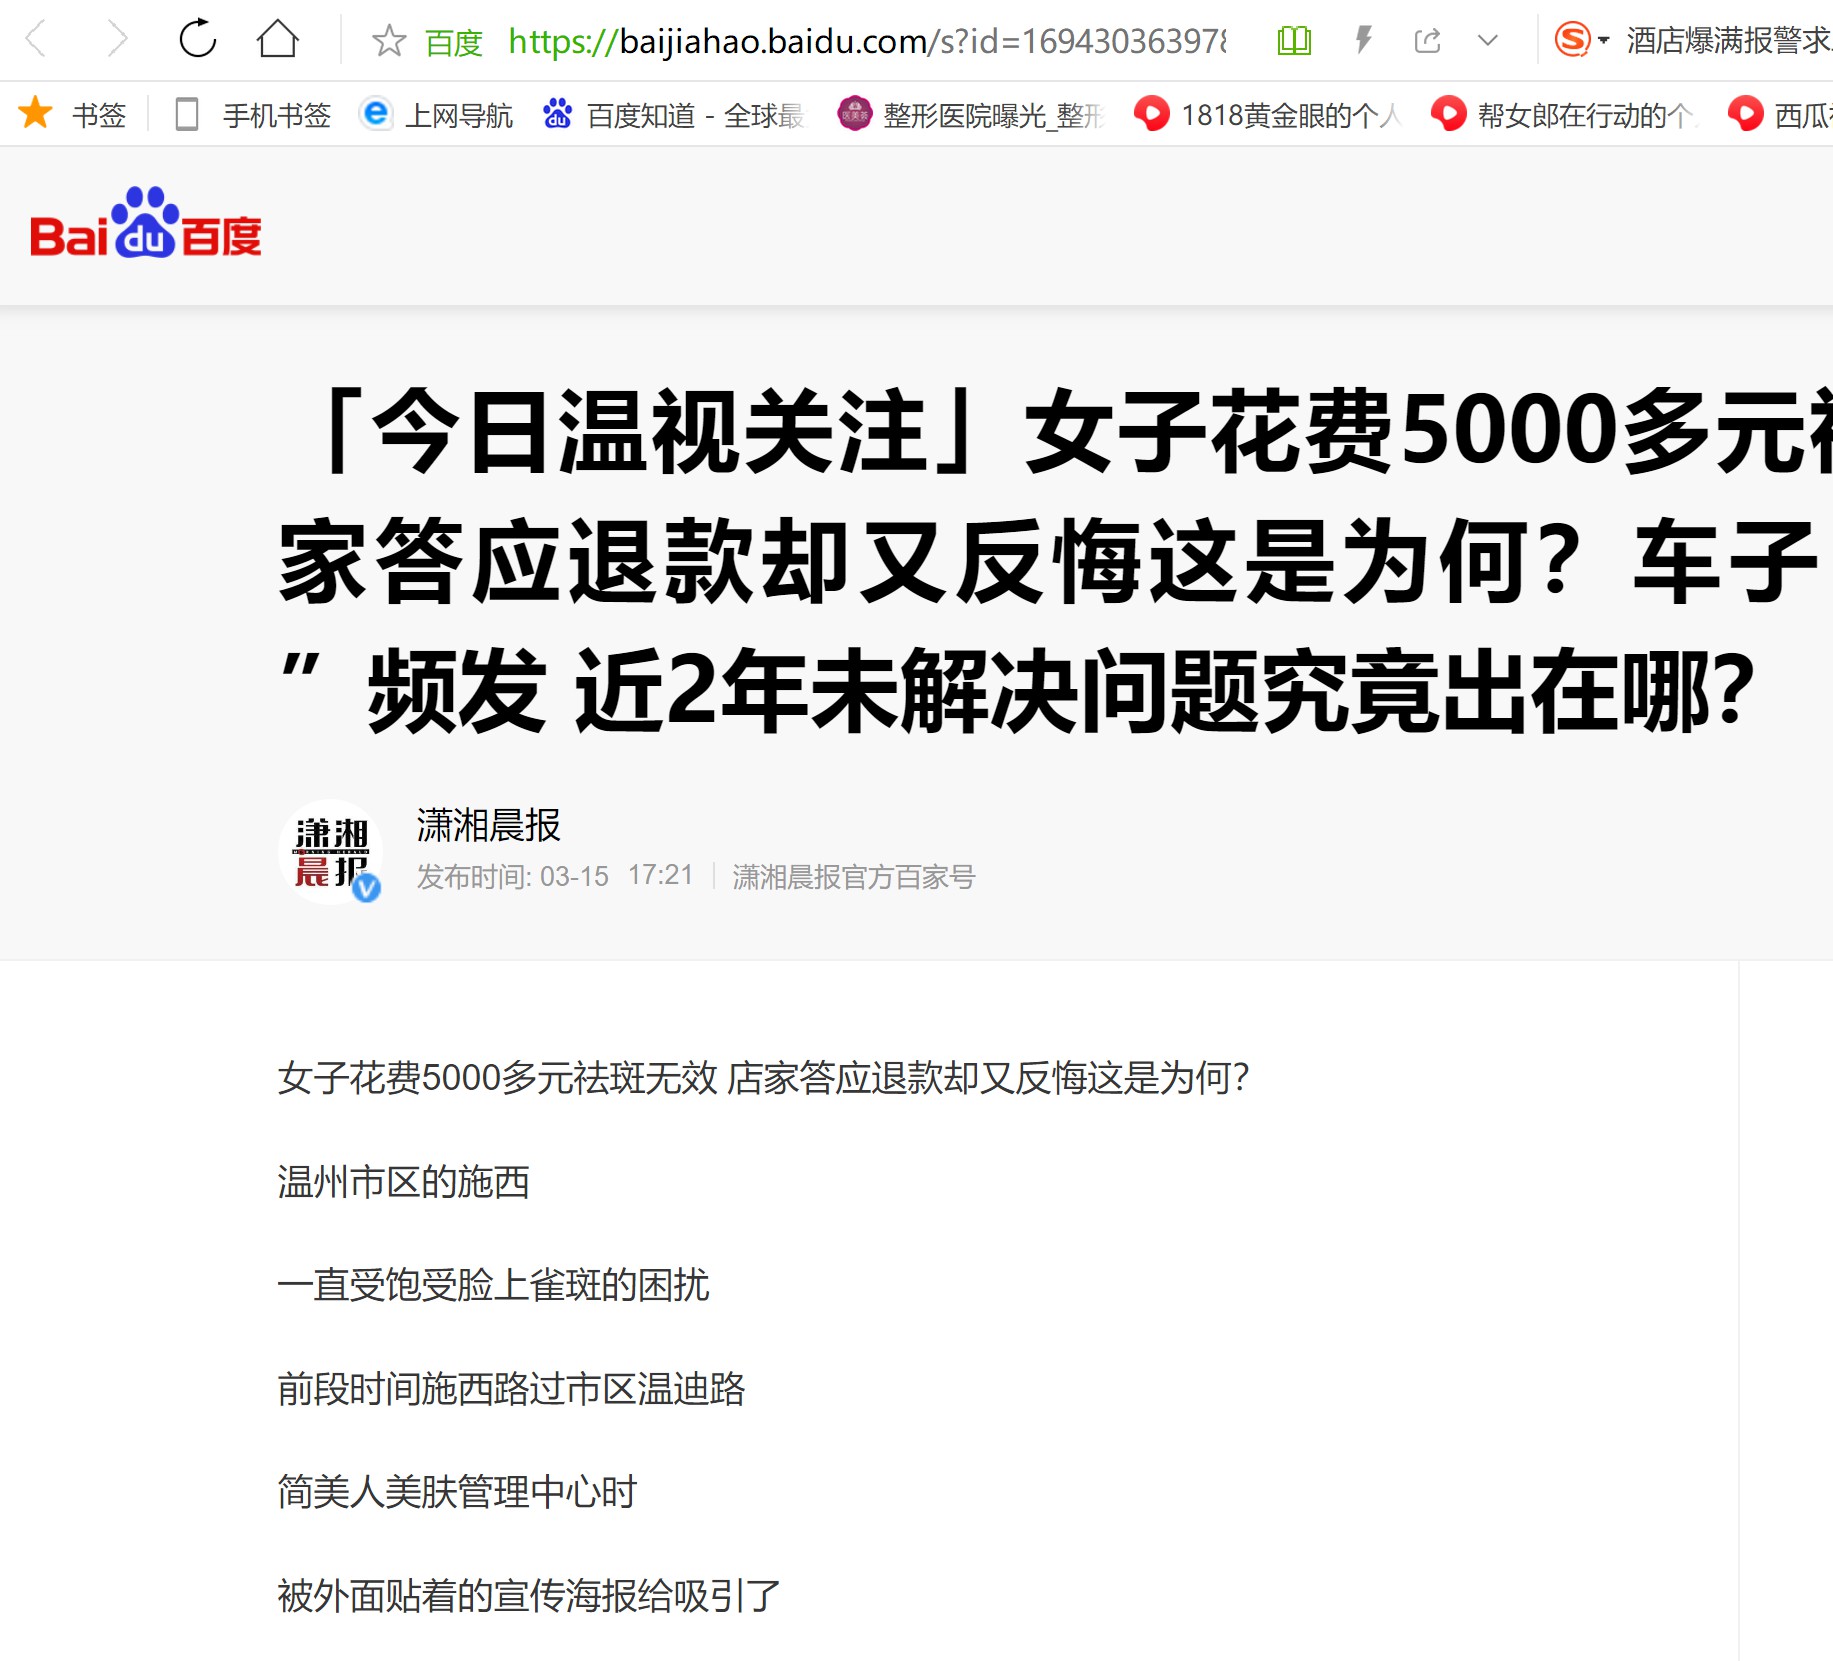Screen dimensions: 1833x1661
Task: Open the 书签 bookmarks star
Action: point(72,114)
